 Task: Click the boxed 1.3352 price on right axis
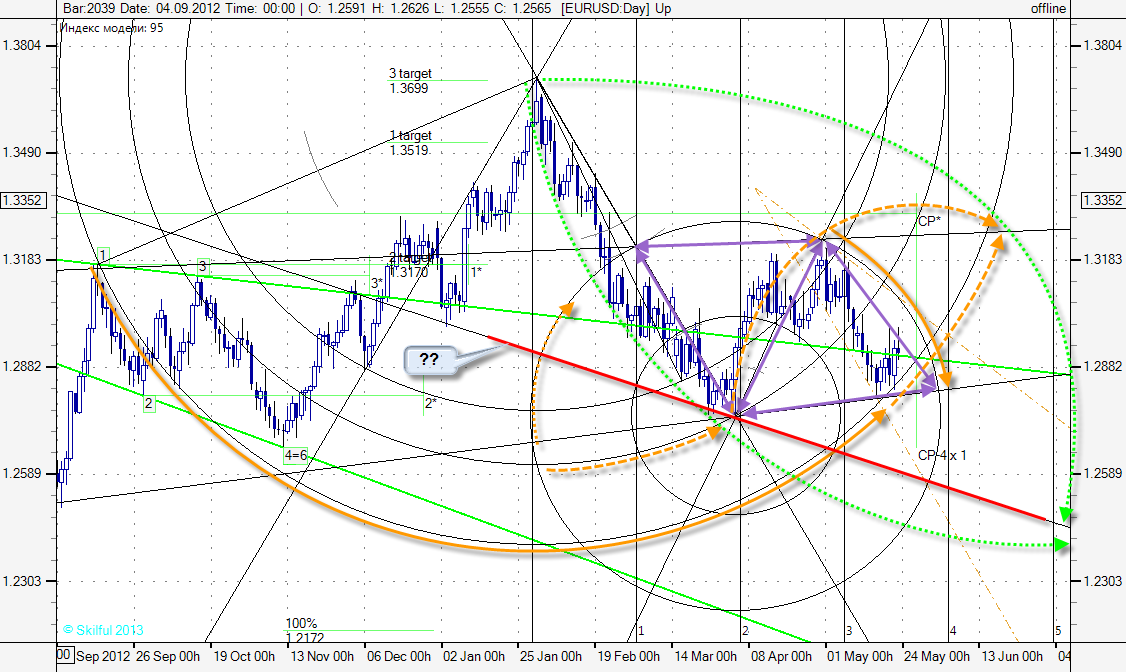click(1097, 200)
